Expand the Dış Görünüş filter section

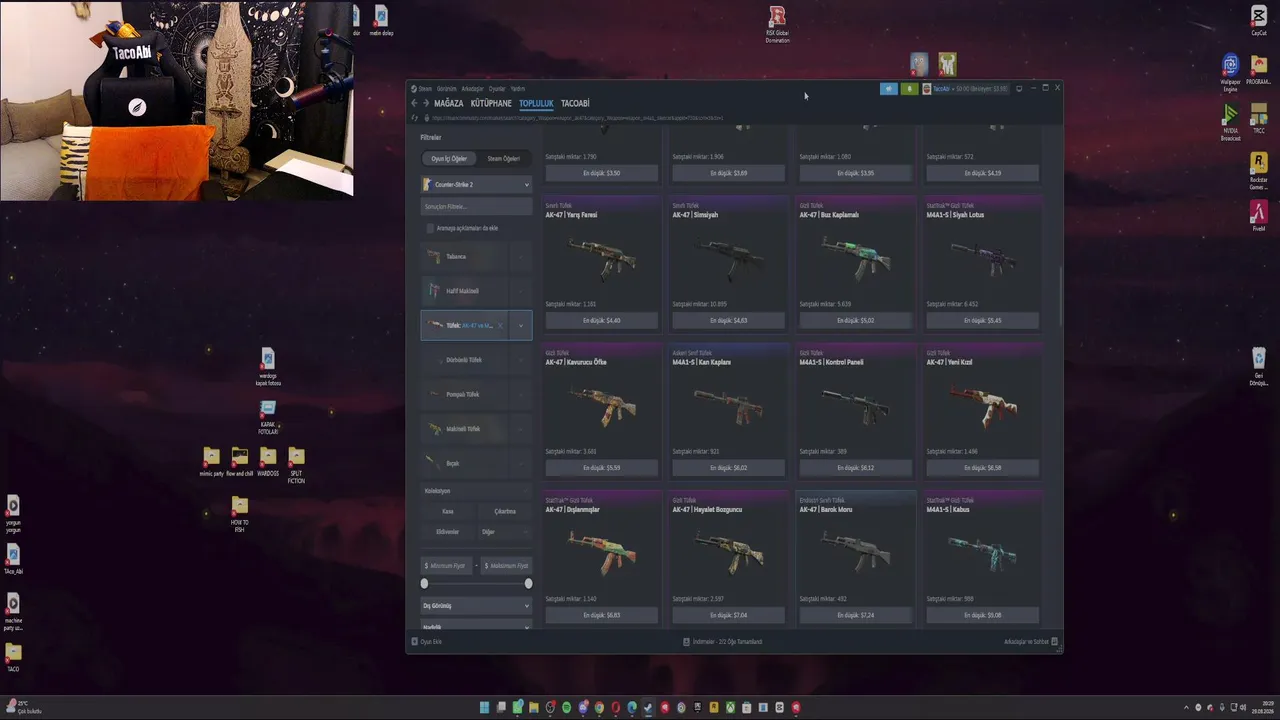coord(476,605)
